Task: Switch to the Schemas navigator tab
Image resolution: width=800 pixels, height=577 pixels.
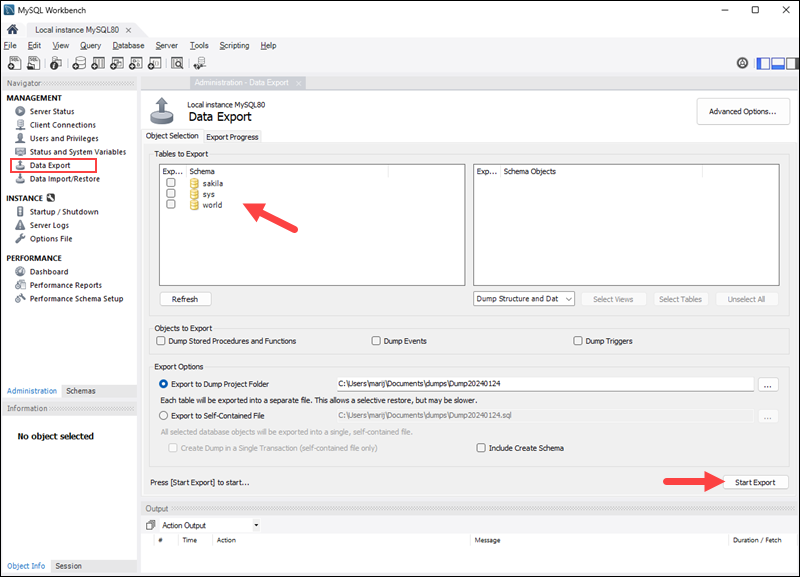Action: tap(81, 391)
